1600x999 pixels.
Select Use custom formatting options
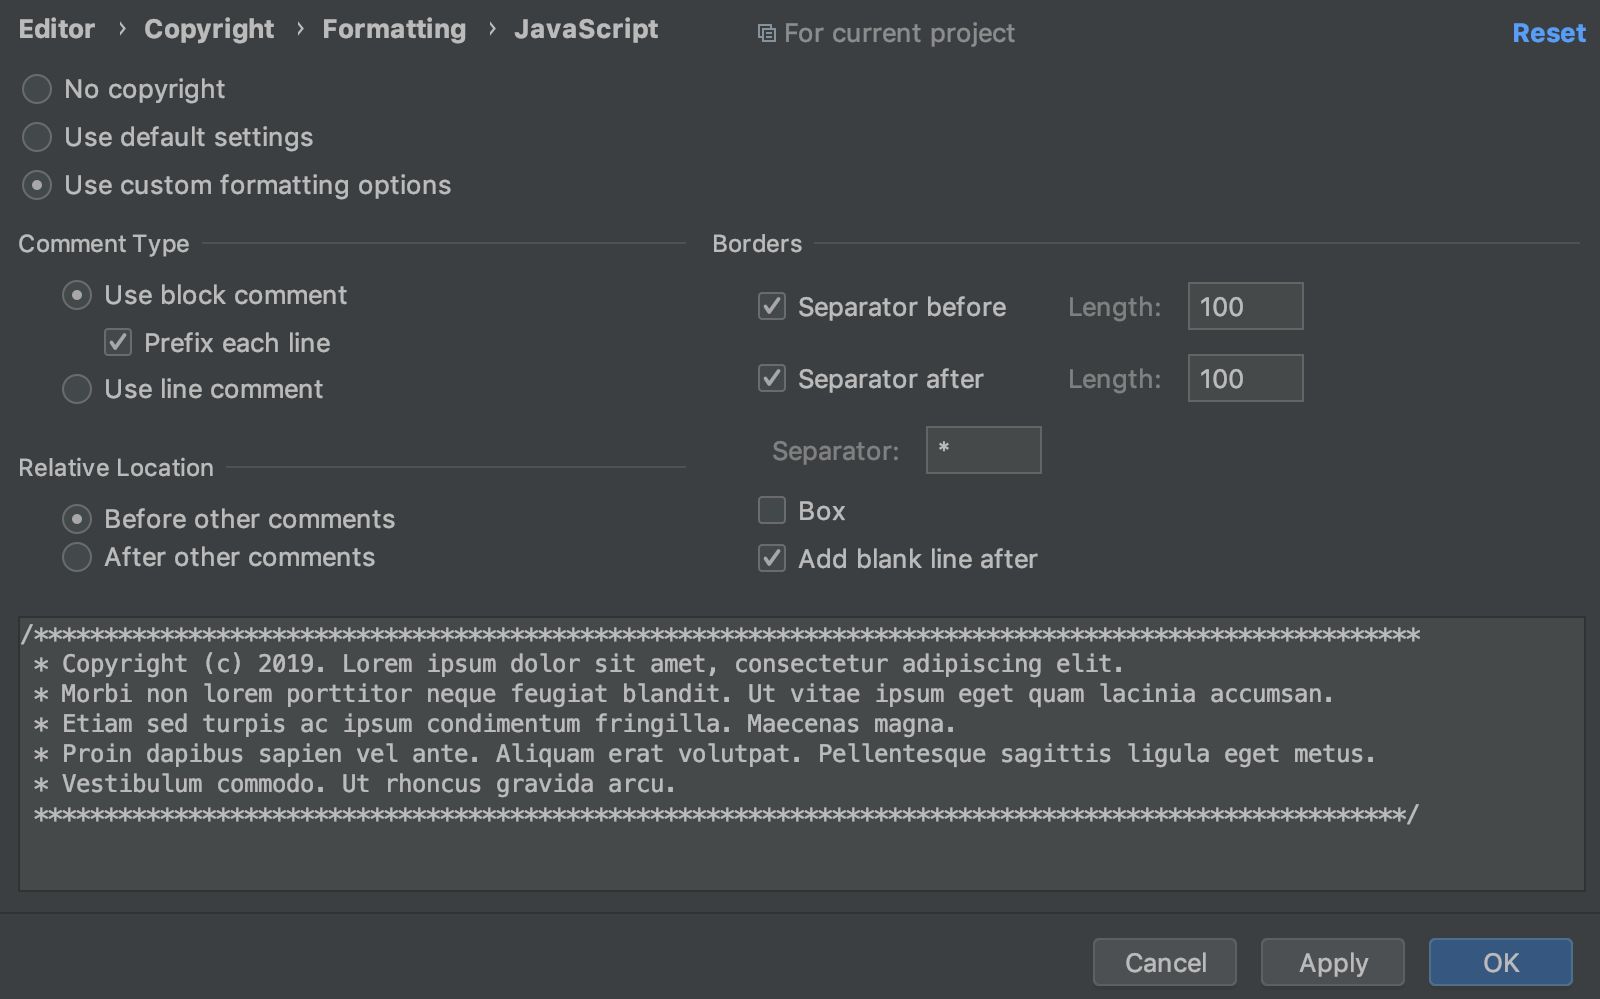pos(36,185)
